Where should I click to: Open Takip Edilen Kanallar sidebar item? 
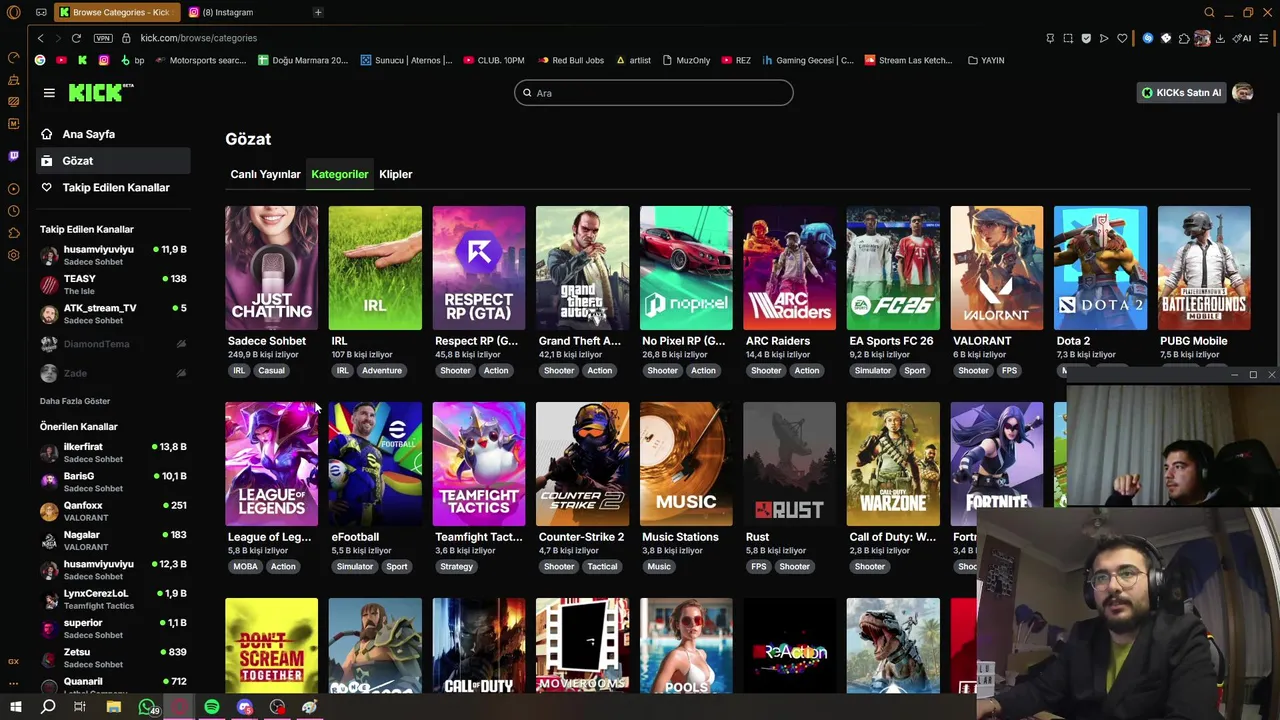(x=113, y=187)
